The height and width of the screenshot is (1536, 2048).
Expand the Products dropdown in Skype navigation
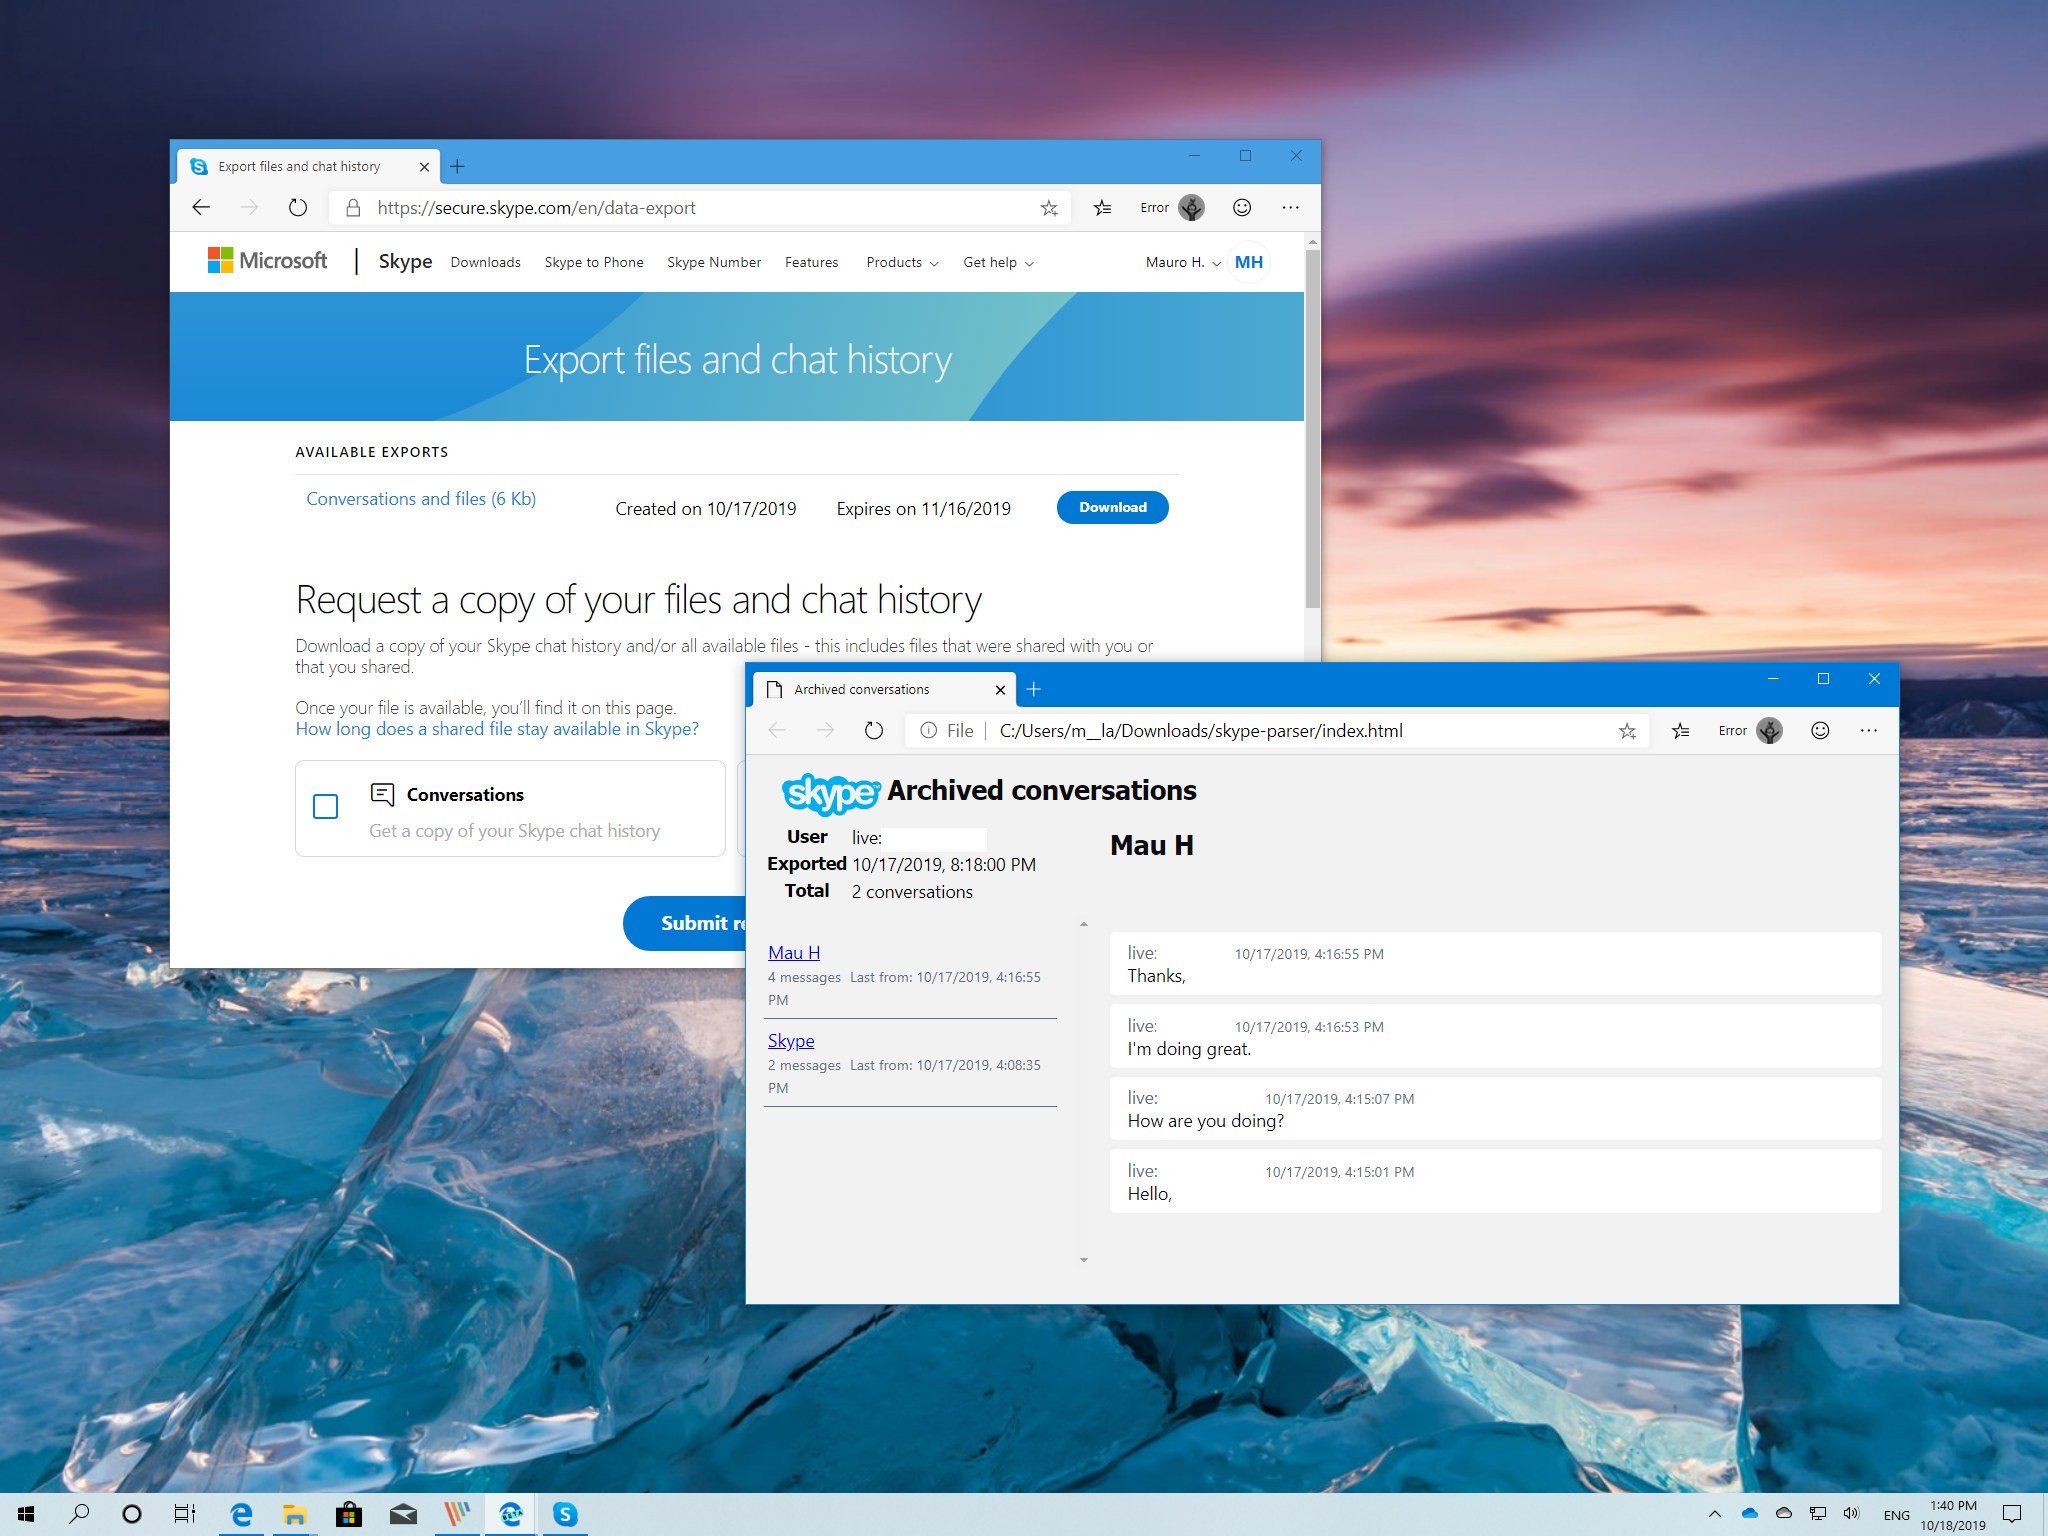(x=898, y=261)
